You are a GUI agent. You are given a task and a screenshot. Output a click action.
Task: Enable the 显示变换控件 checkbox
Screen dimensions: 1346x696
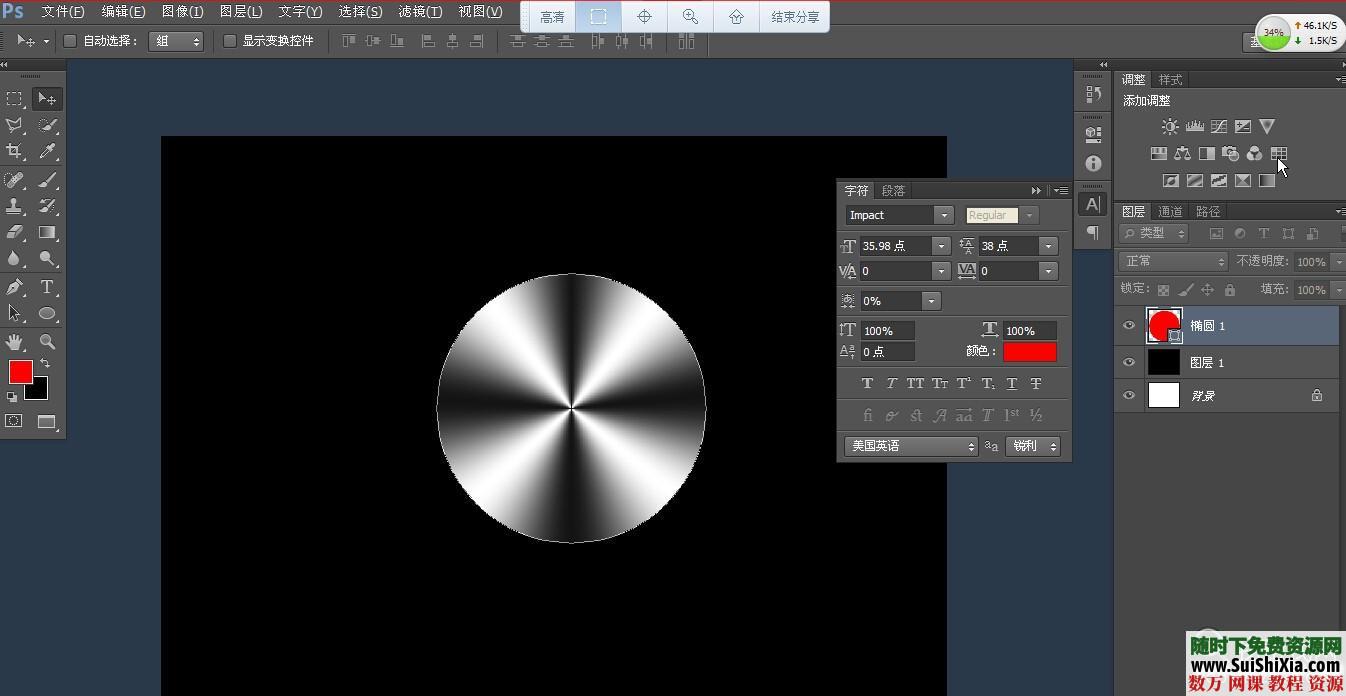(230, 41)
